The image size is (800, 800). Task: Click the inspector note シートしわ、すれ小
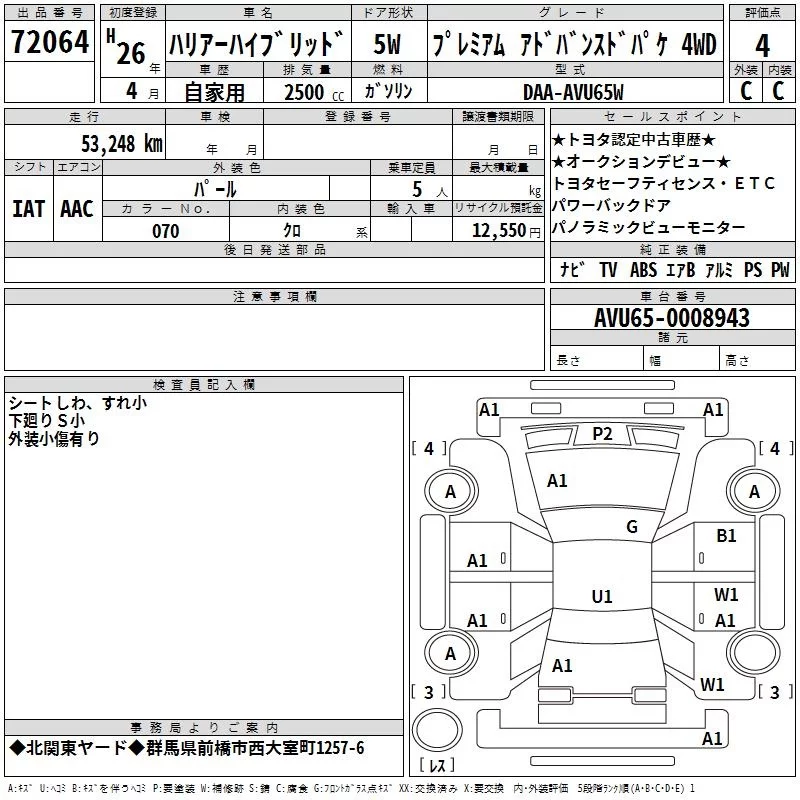(78, 403)
